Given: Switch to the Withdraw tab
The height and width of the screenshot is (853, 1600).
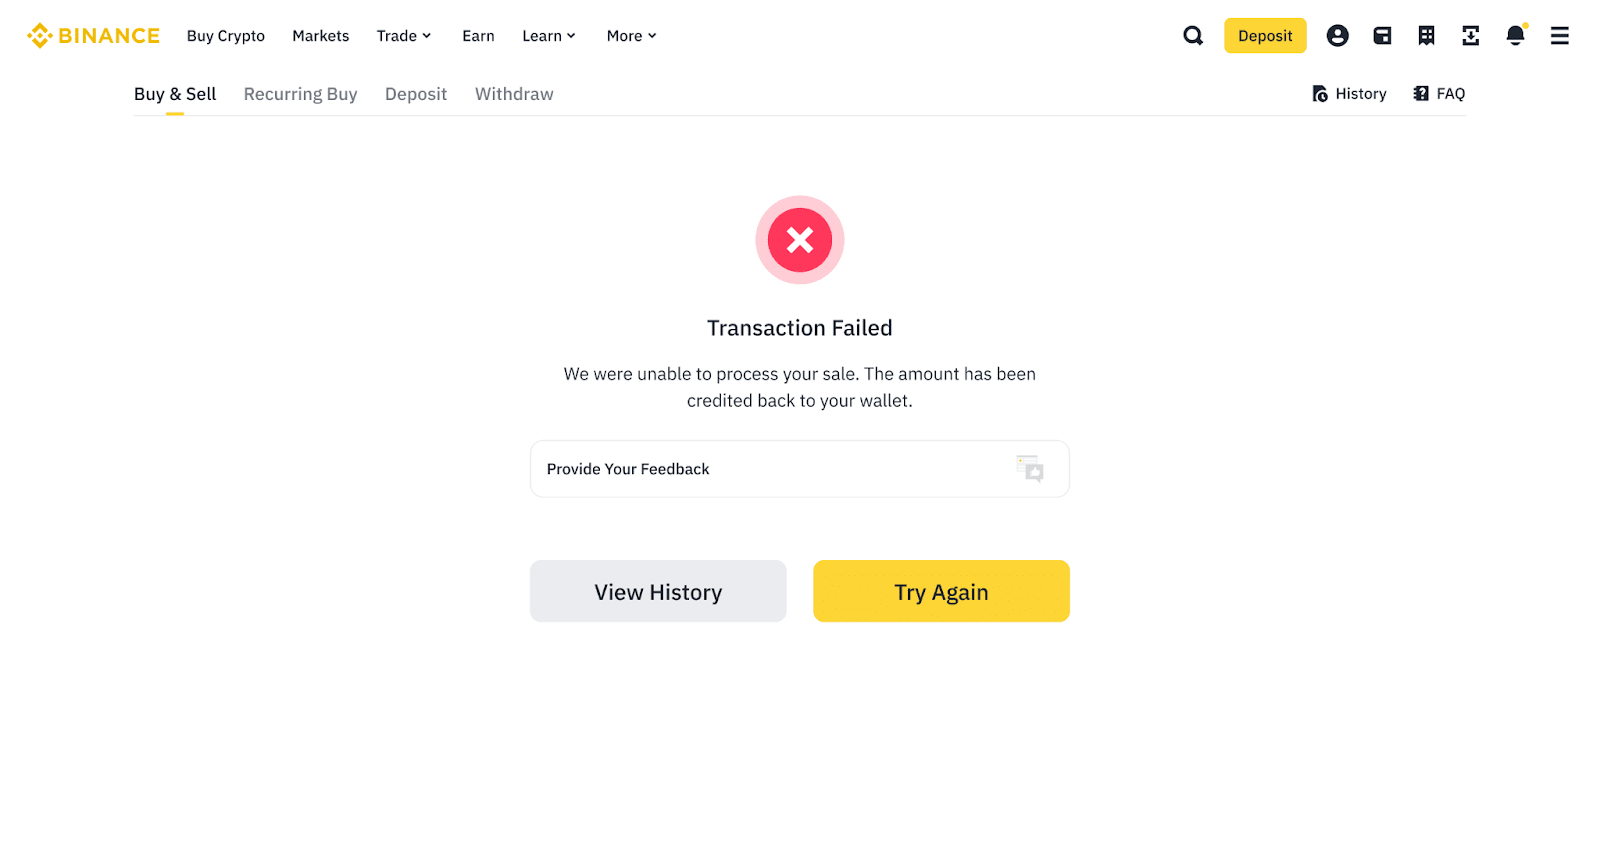Looking at the screenshot, I should (514, 94).
